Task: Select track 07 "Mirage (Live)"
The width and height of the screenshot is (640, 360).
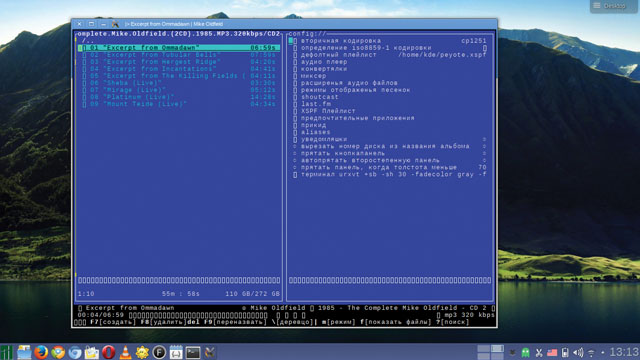Action: click(x=179, y=90)
